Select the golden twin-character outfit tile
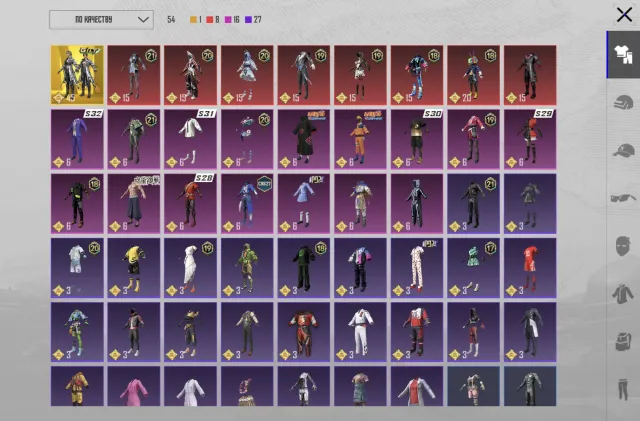640x421 pixels. 77,75
